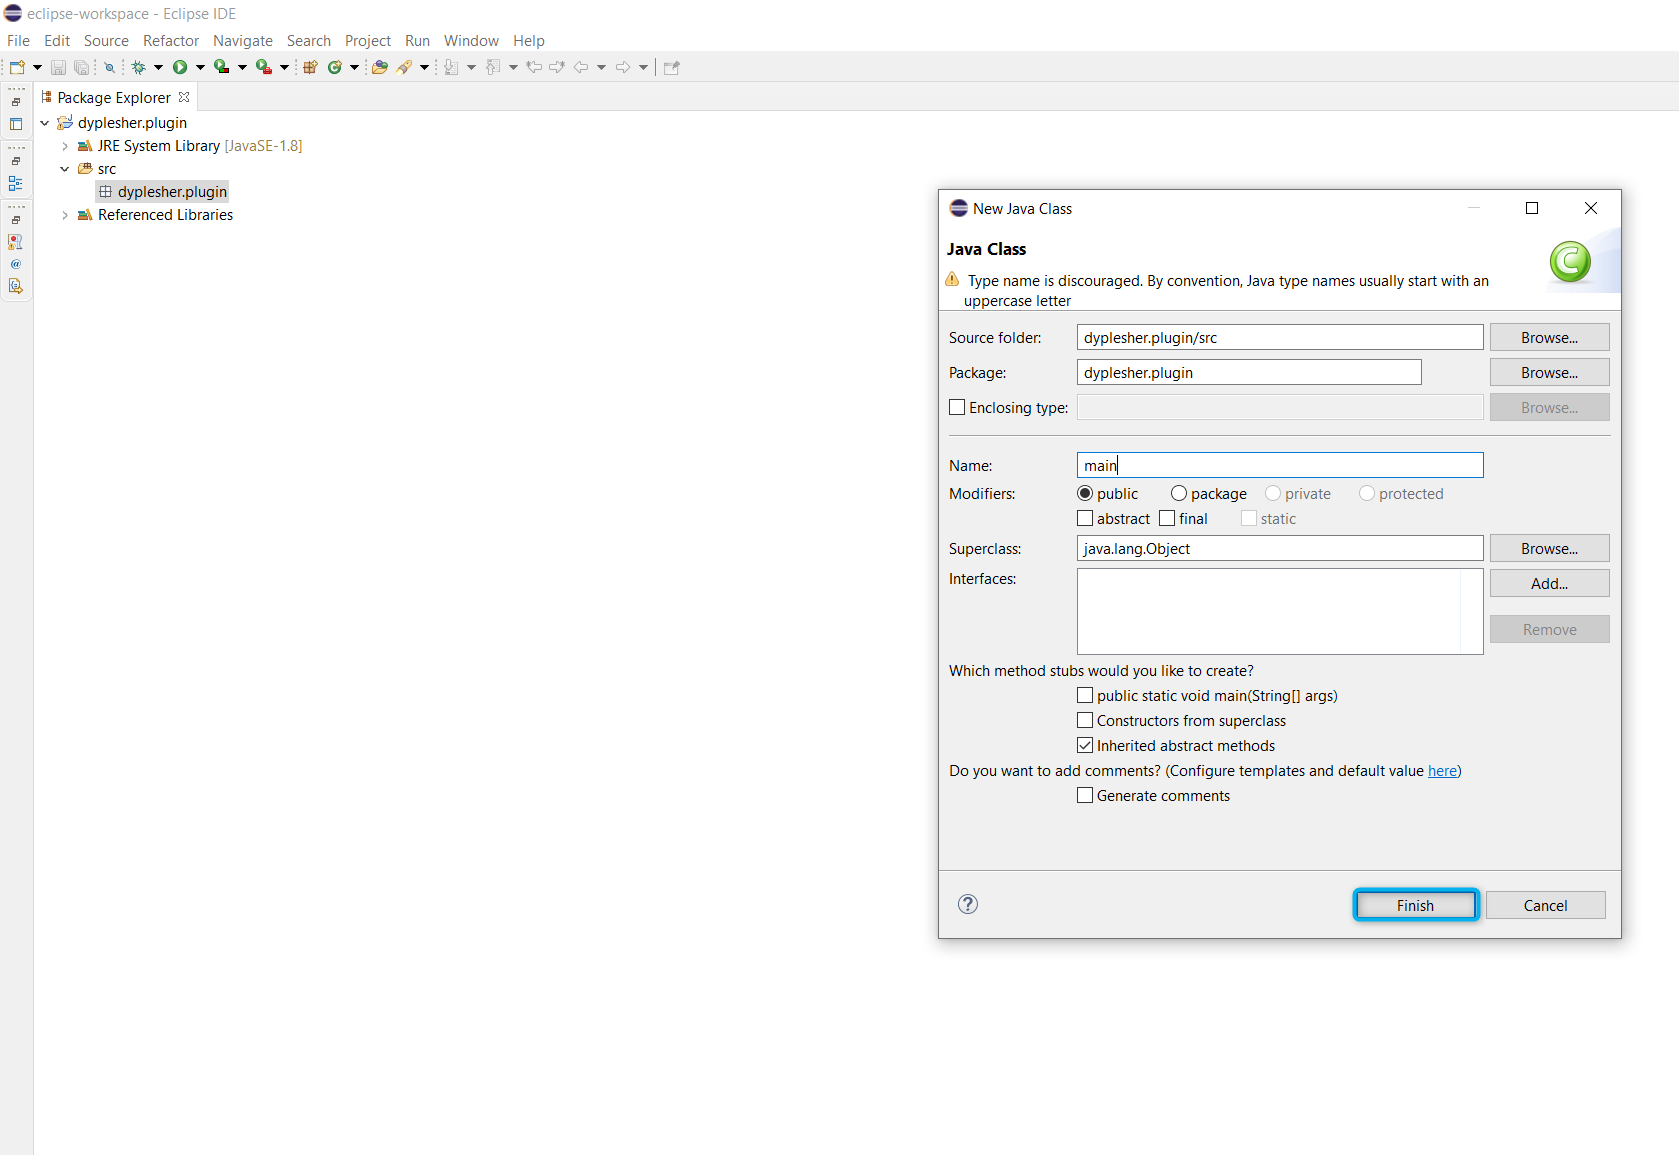Click the 'here' templates configuration link
Image resolution: width=1679 pixels, height=1155 pixels.
1442,771
